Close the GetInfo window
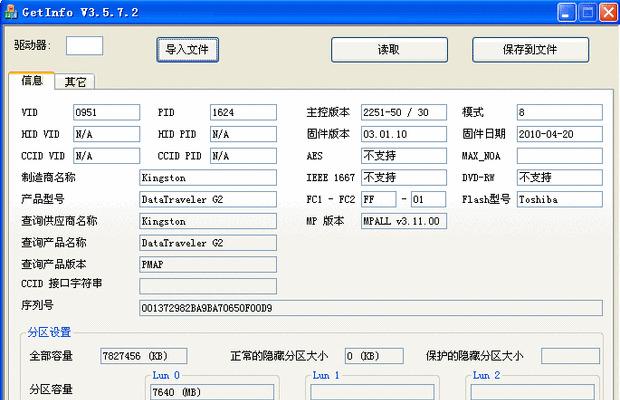 tap(608, 12)
